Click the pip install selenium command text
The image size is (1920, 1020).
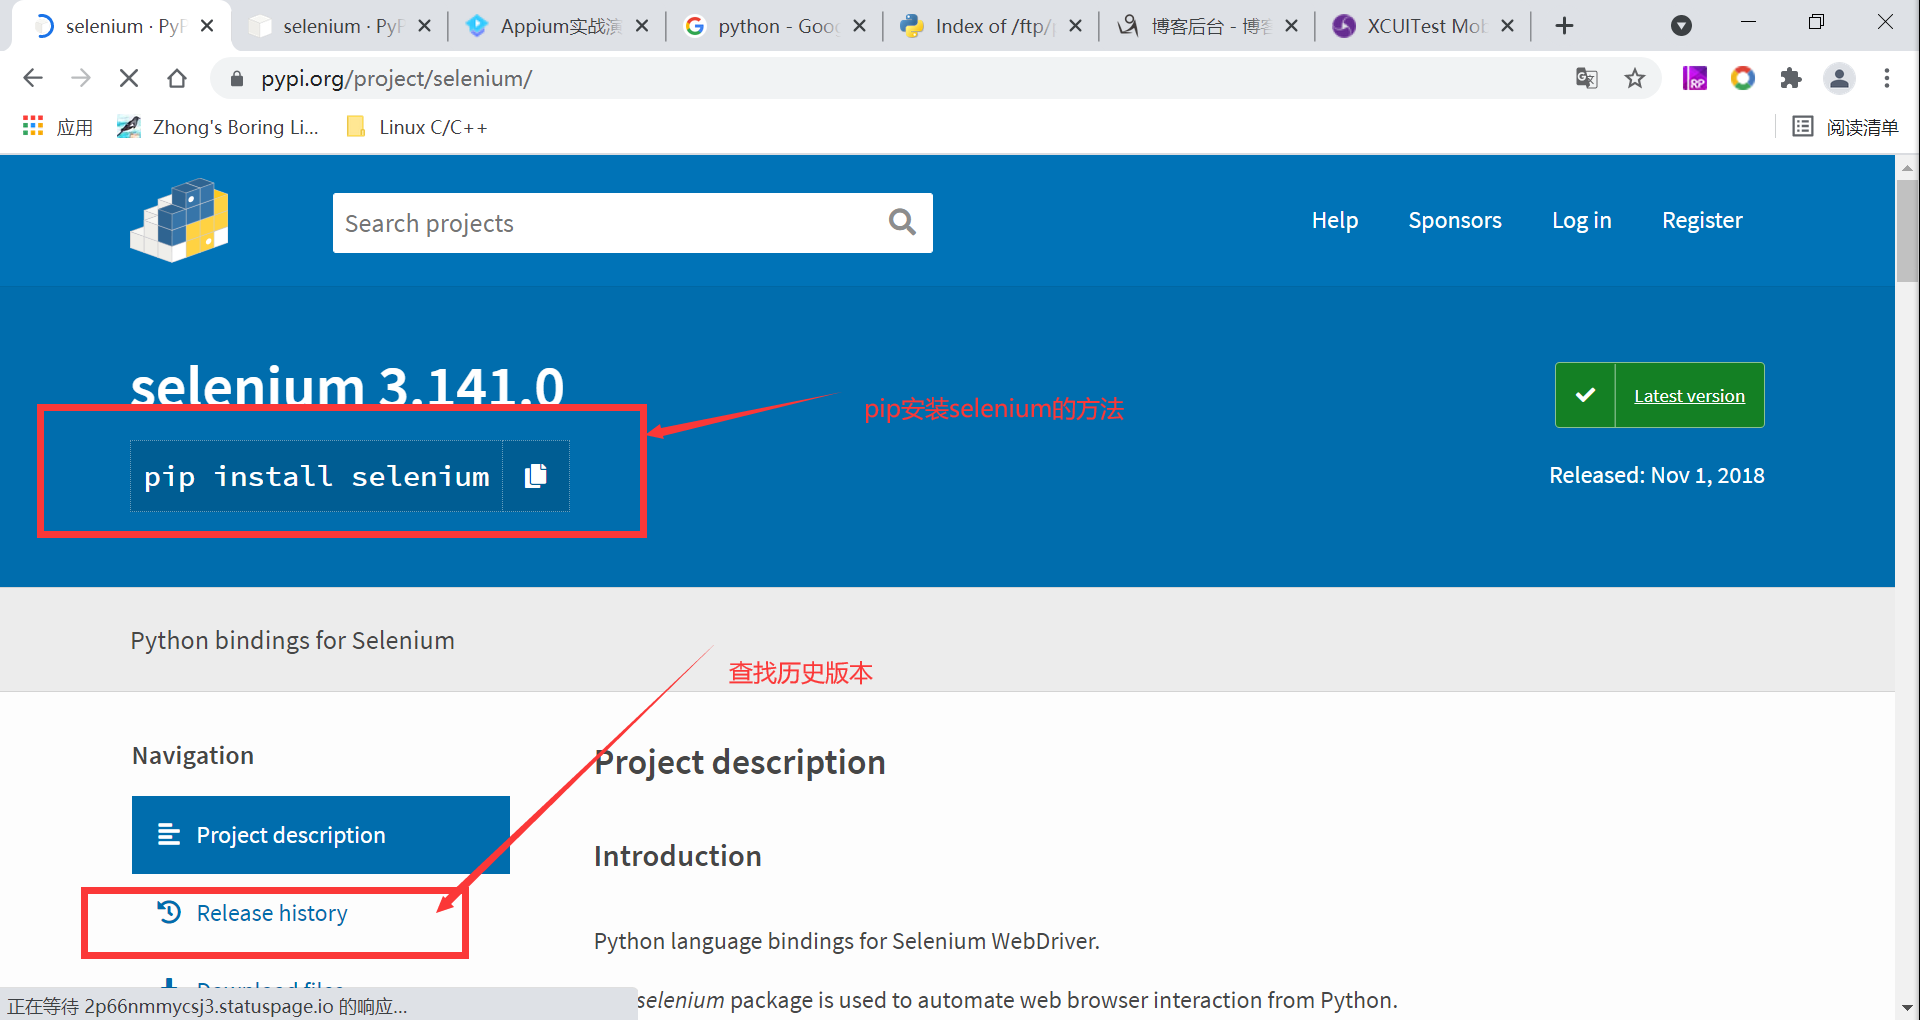[x=317, y=477]
